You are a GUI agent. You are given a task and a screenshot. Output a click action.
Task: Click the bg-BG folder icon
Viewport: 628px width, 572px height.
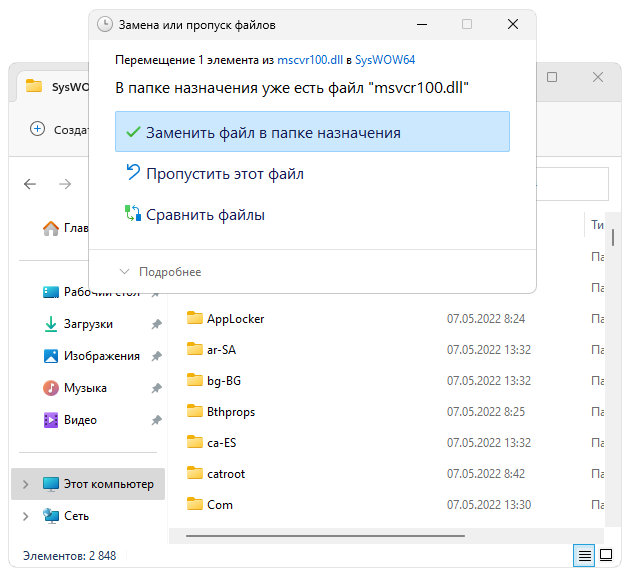pyautogui.click(x=195, y=380)
